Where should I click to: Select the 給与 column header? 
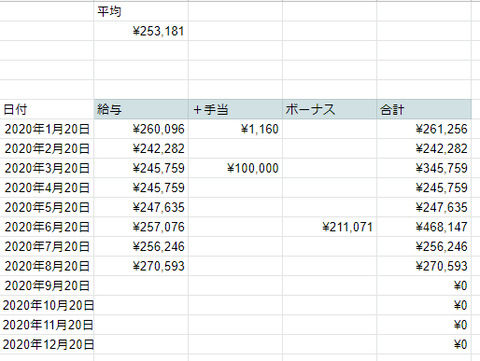(141, 109)
